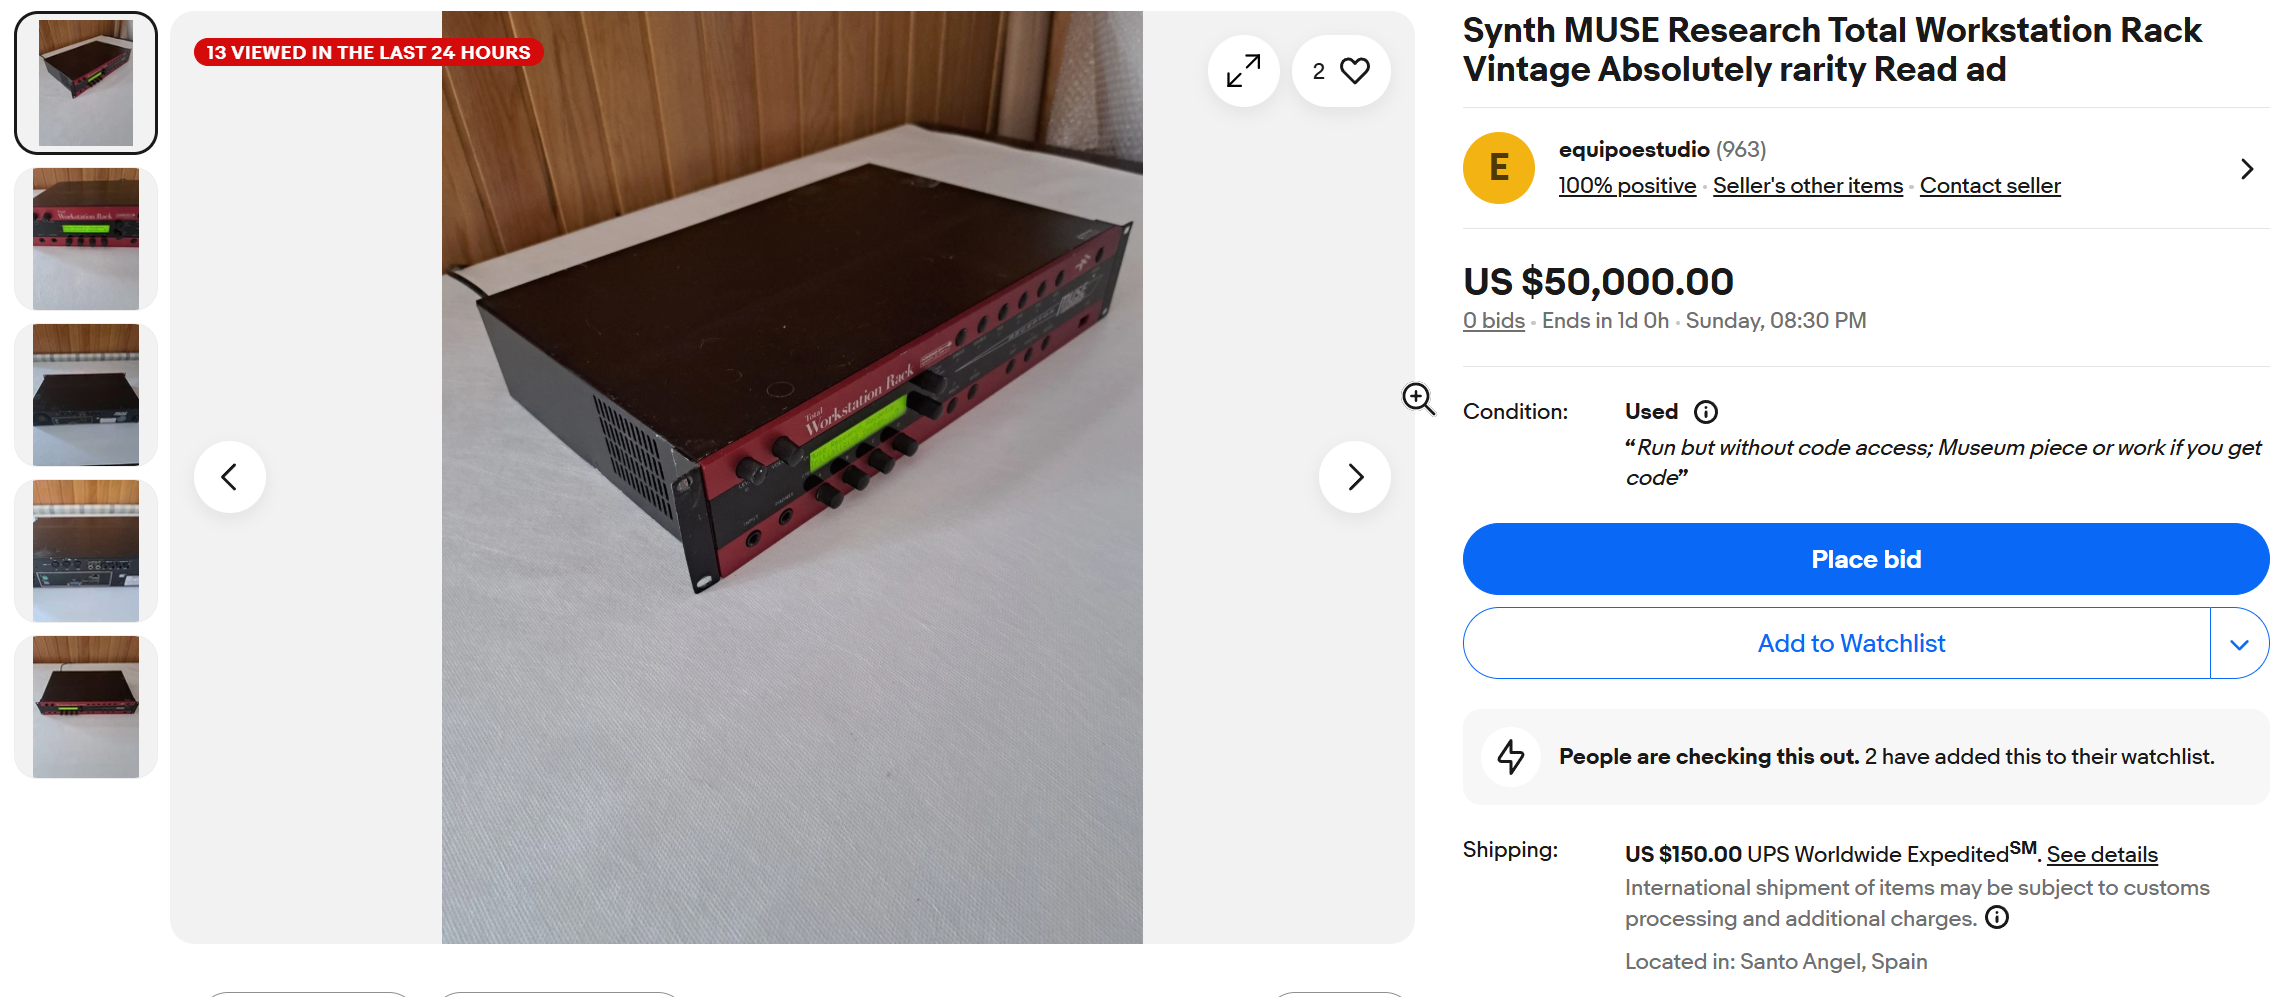Open Watchlist dropdown arrow
Image resolution: width=2293 pixels, height=997 pixels.
click(2239, 644)
